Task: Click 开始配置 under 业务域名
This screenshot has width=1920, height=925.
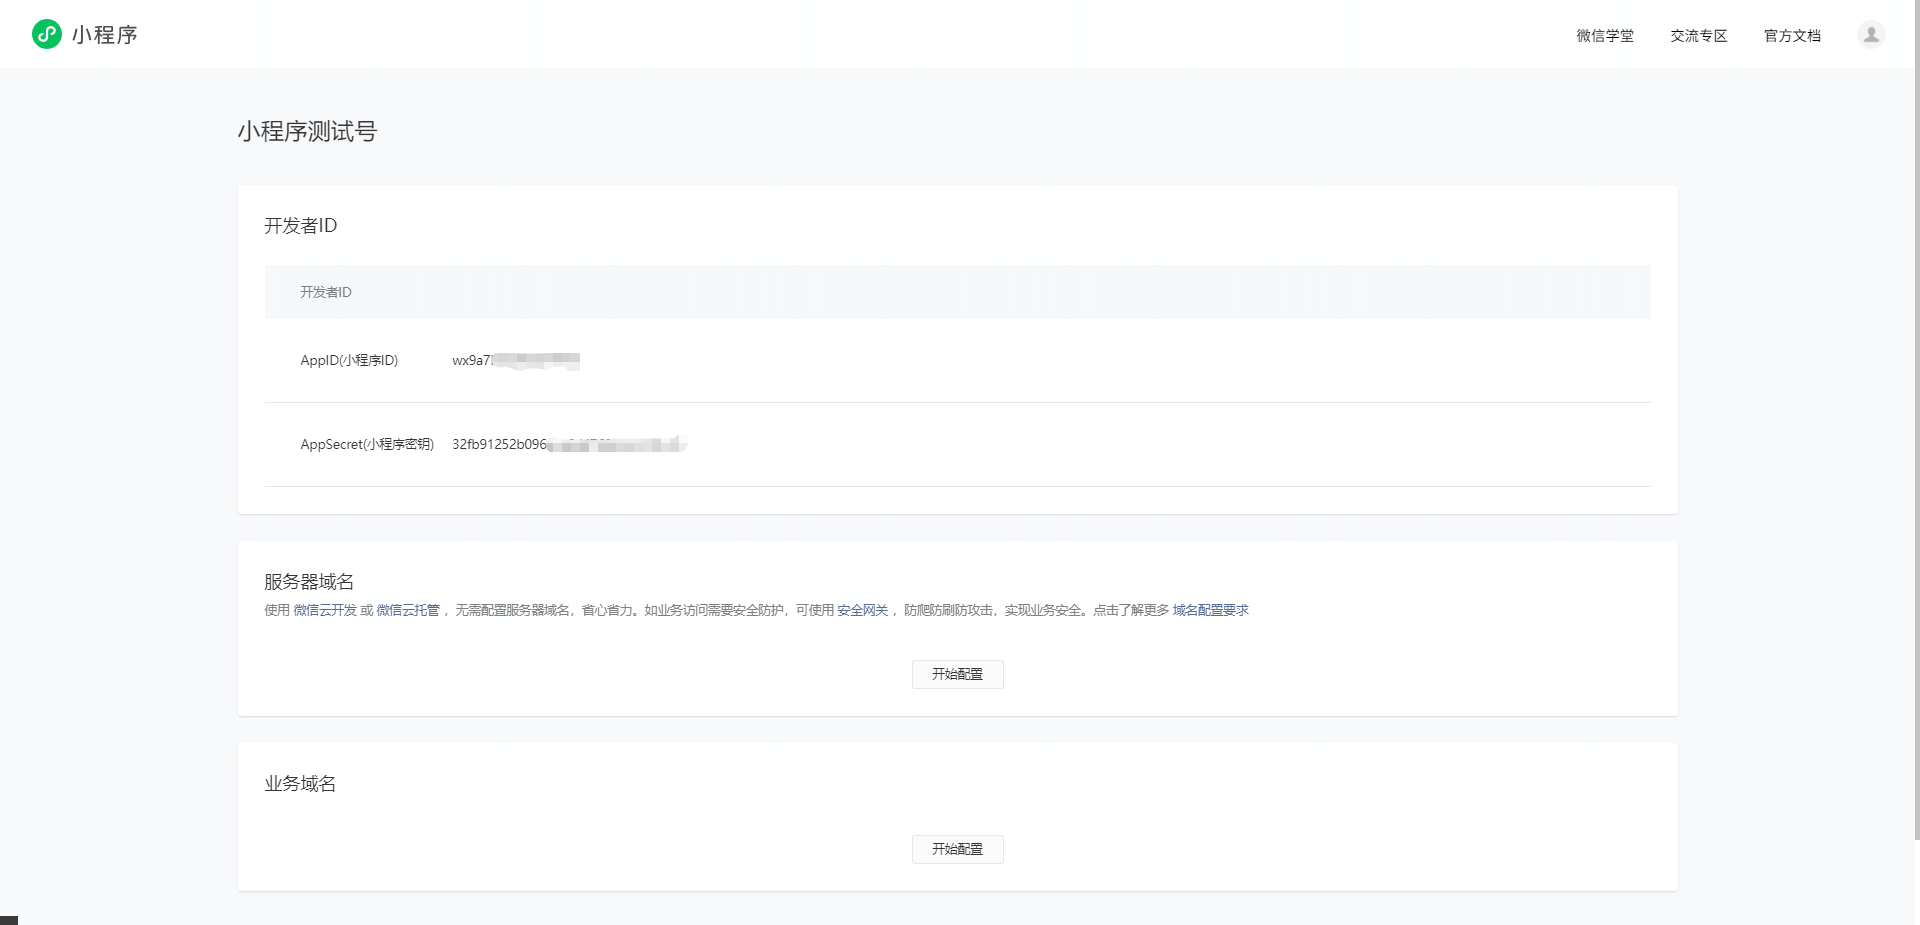Action: (x=957, y=849)
